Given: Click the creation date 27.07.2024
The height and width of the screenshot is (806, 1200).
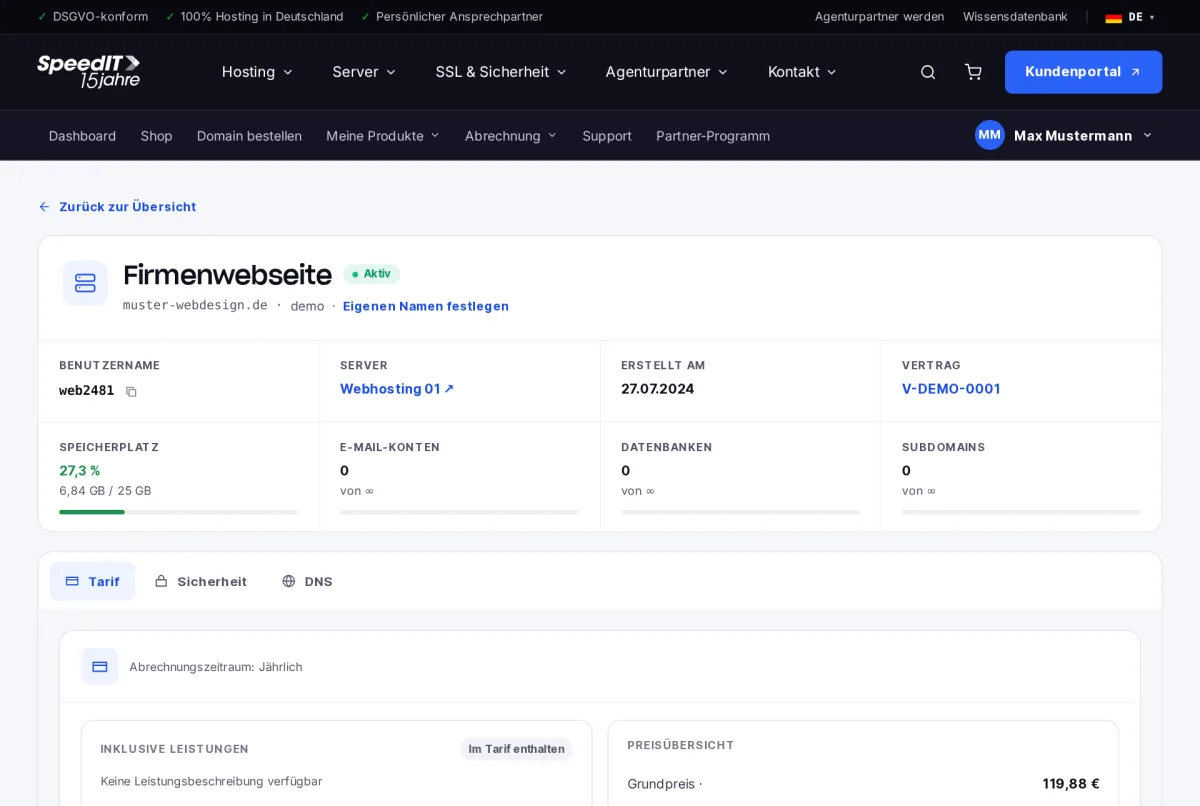Looking at the screenshot, I should pyautogui.click(x=657, y=389).
